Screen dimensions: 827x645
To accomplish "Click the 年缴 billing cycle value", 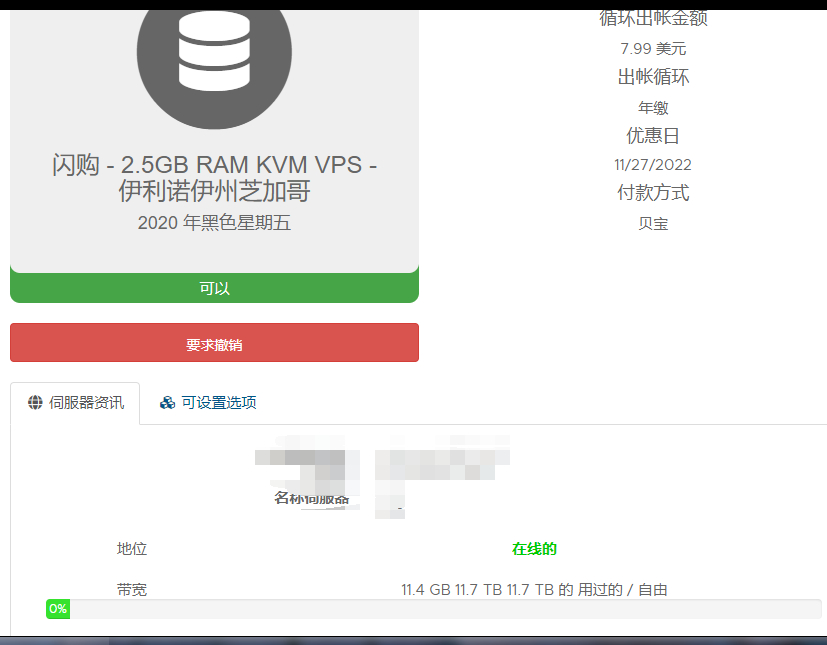I will (653, 108).
